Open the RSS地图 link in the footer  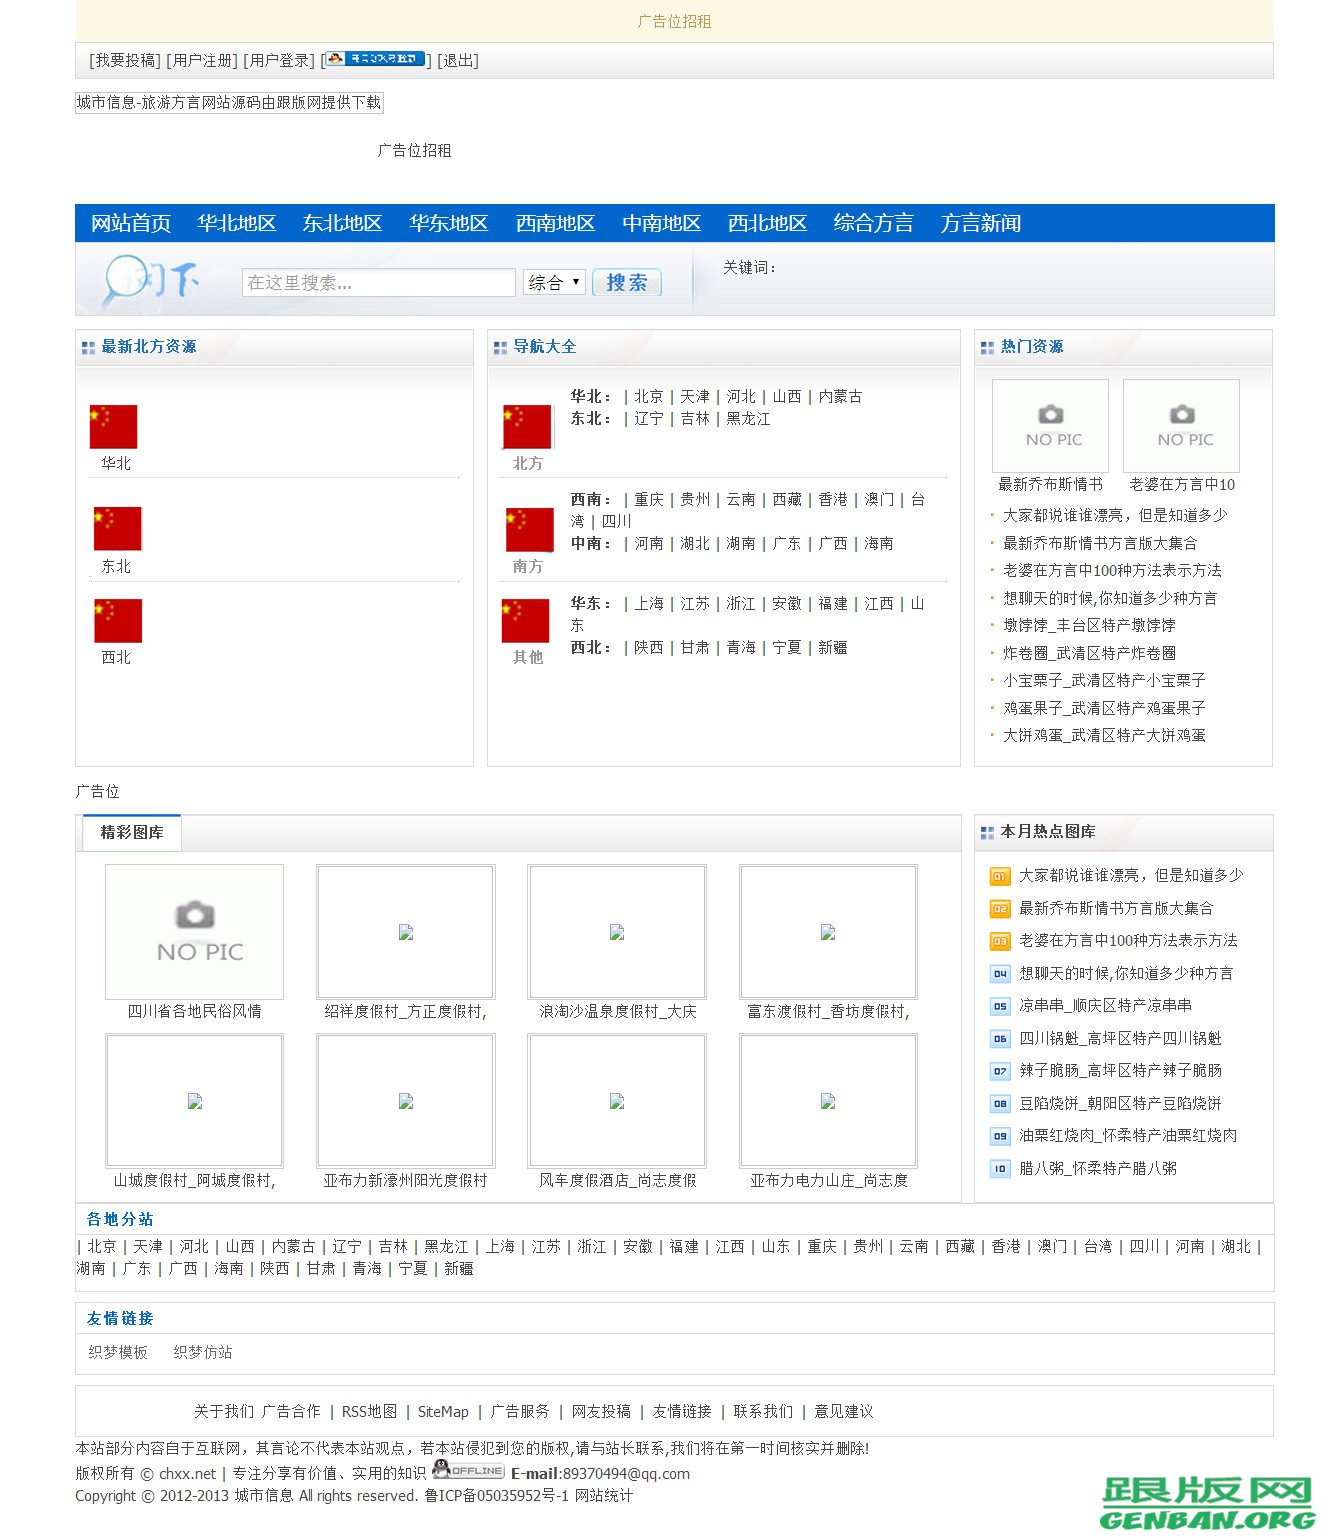point(366,1412)
